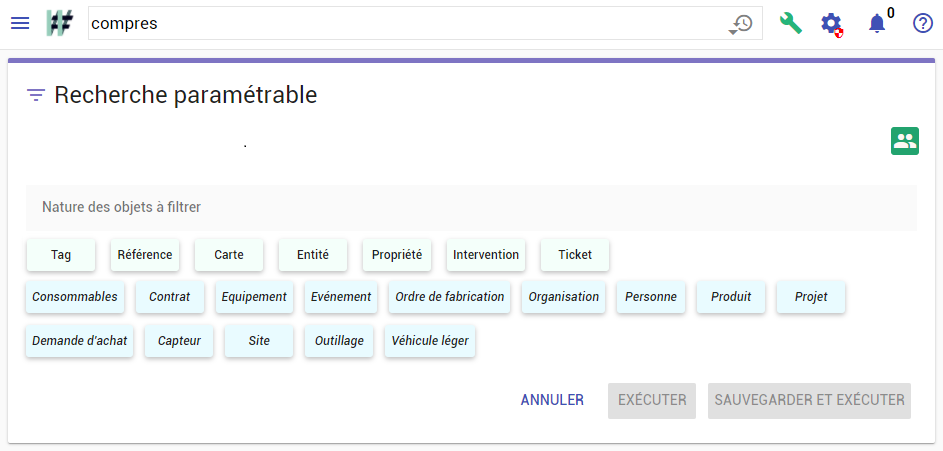Click the Recherche paramétrable heading
The height and width of the screenshot is (451, 943).
click(186, 95)
